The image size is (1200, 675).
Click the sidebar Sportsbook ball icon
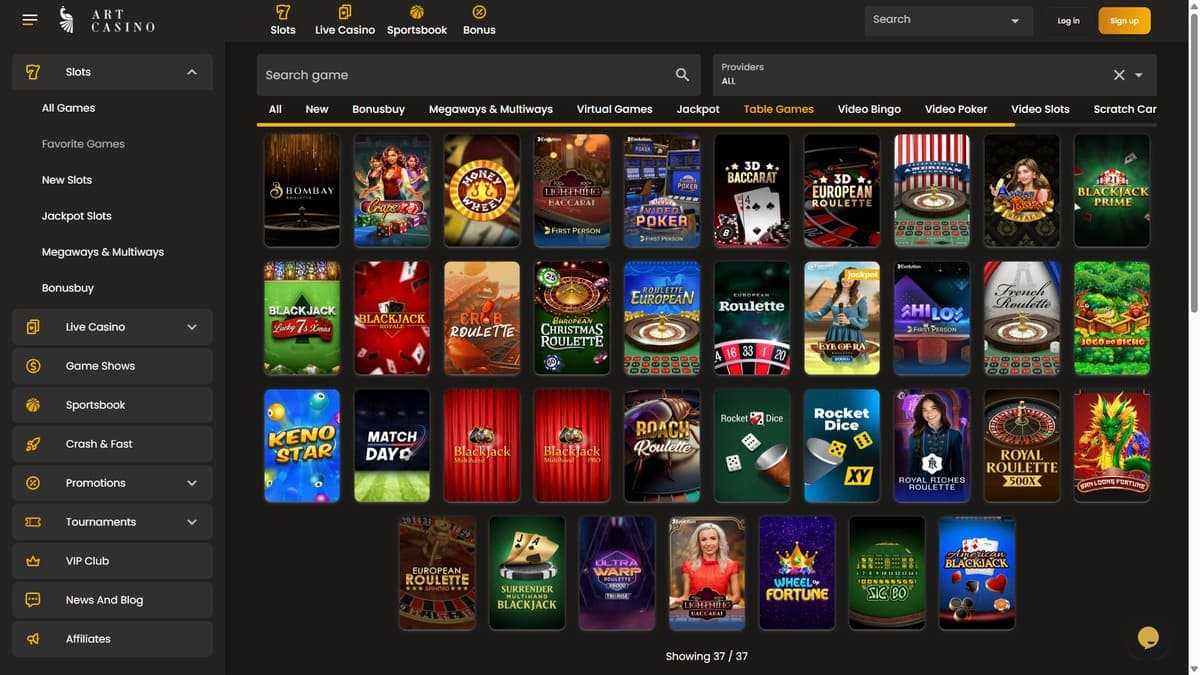(33, 405)
